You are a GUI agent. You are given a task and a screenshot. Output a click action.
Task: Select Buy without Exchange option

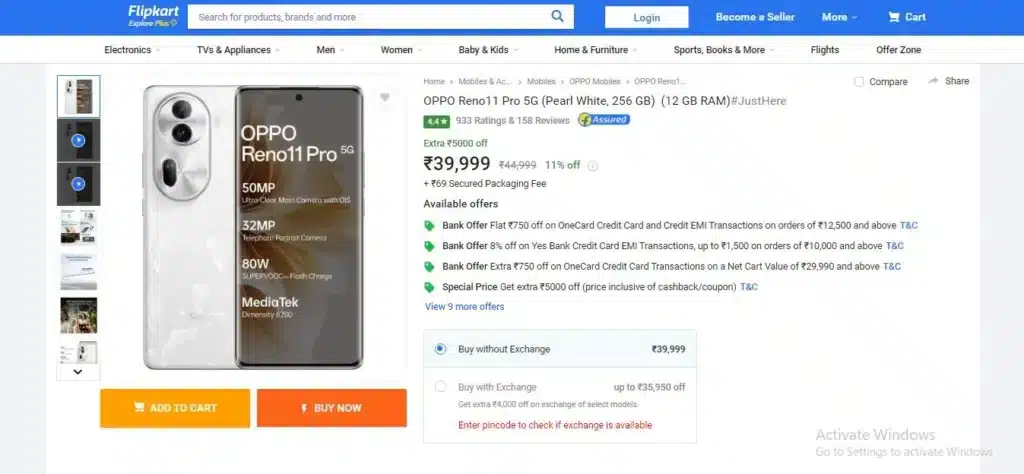(x=440, y=349)
